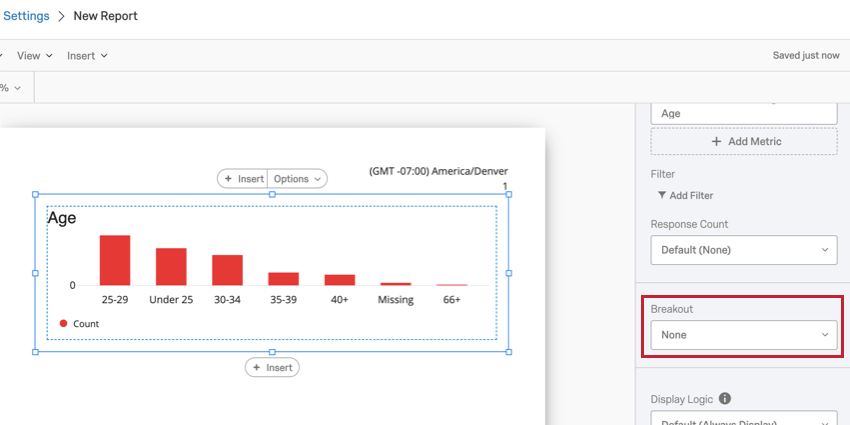Image resolution: width=850 pixels, height=425 pixels.
Task: Open the Display Logic dropdown
Action: [x=744, y=418]
